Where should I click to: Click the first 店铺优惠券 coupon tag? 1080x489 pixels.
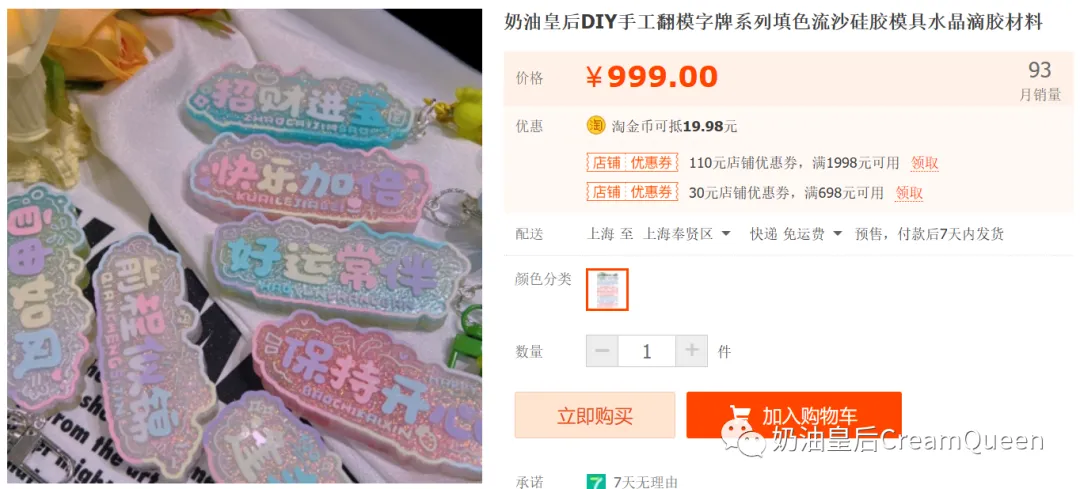pos(632,163)
